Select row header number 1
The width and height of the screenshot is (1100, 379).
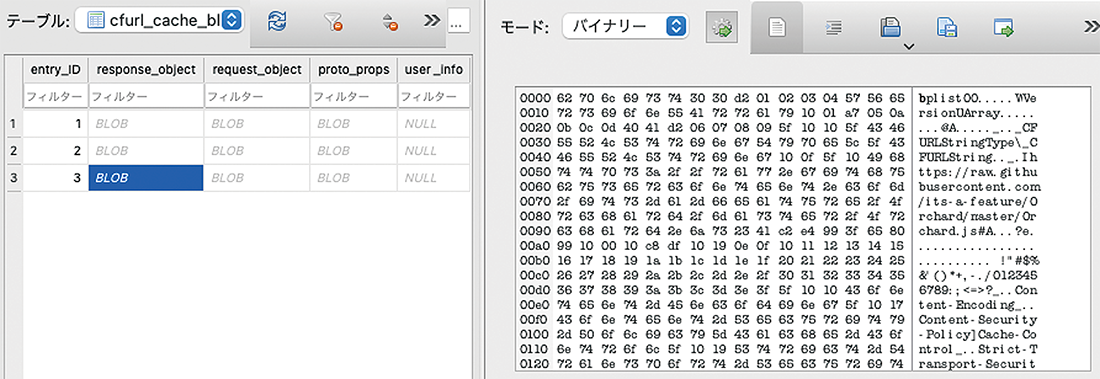tap(13, 124)
